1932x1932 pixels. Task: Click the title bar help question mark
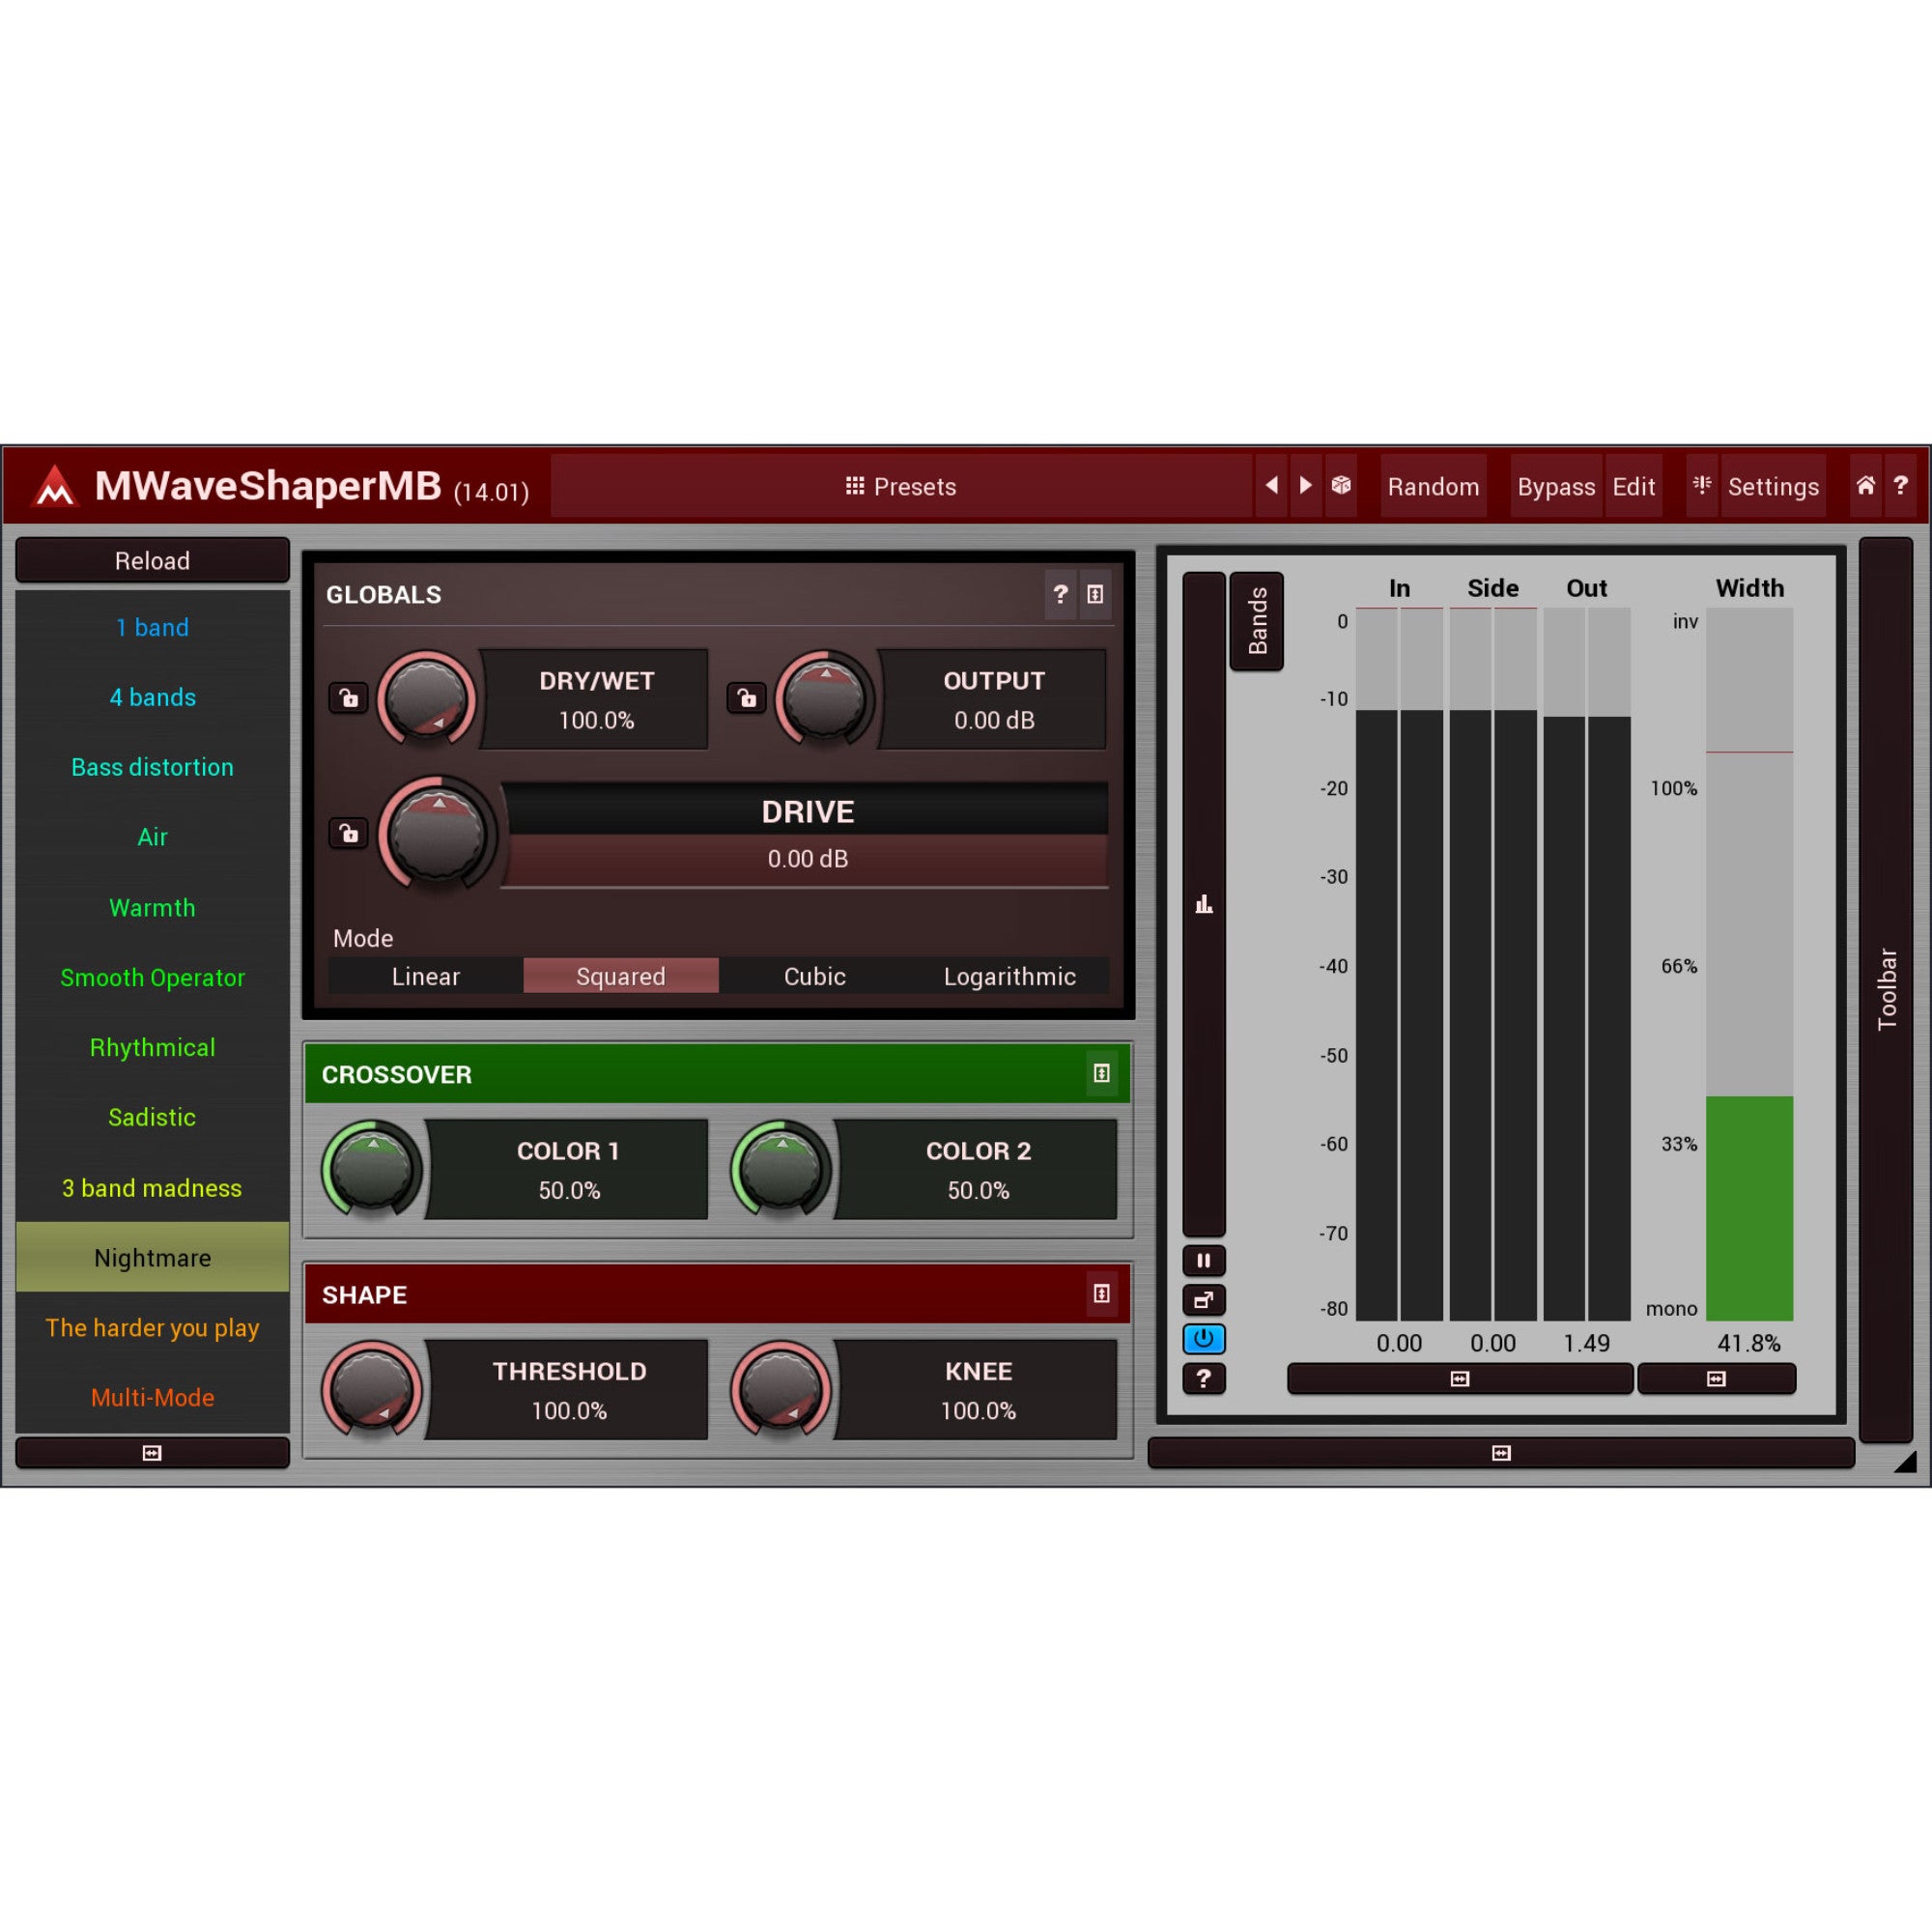coord(1900,486)
